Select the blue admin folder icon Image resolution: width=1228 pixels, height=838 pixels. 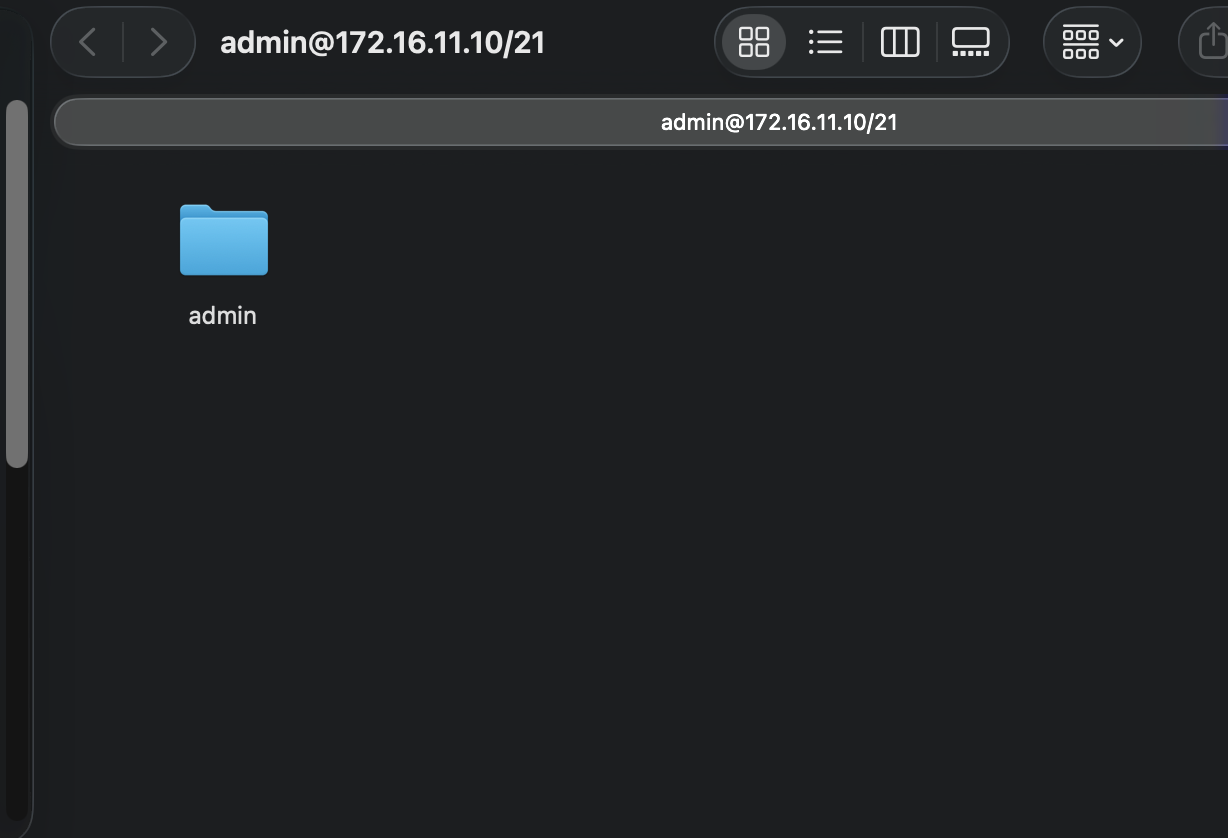tap(223, 240)
